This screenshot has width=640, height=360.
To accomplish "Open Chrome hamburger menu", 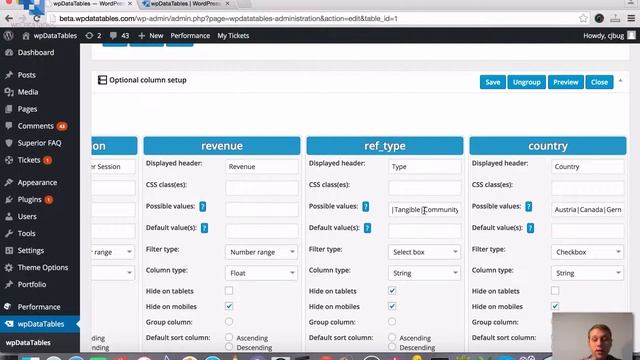I will tap(631, 18).
